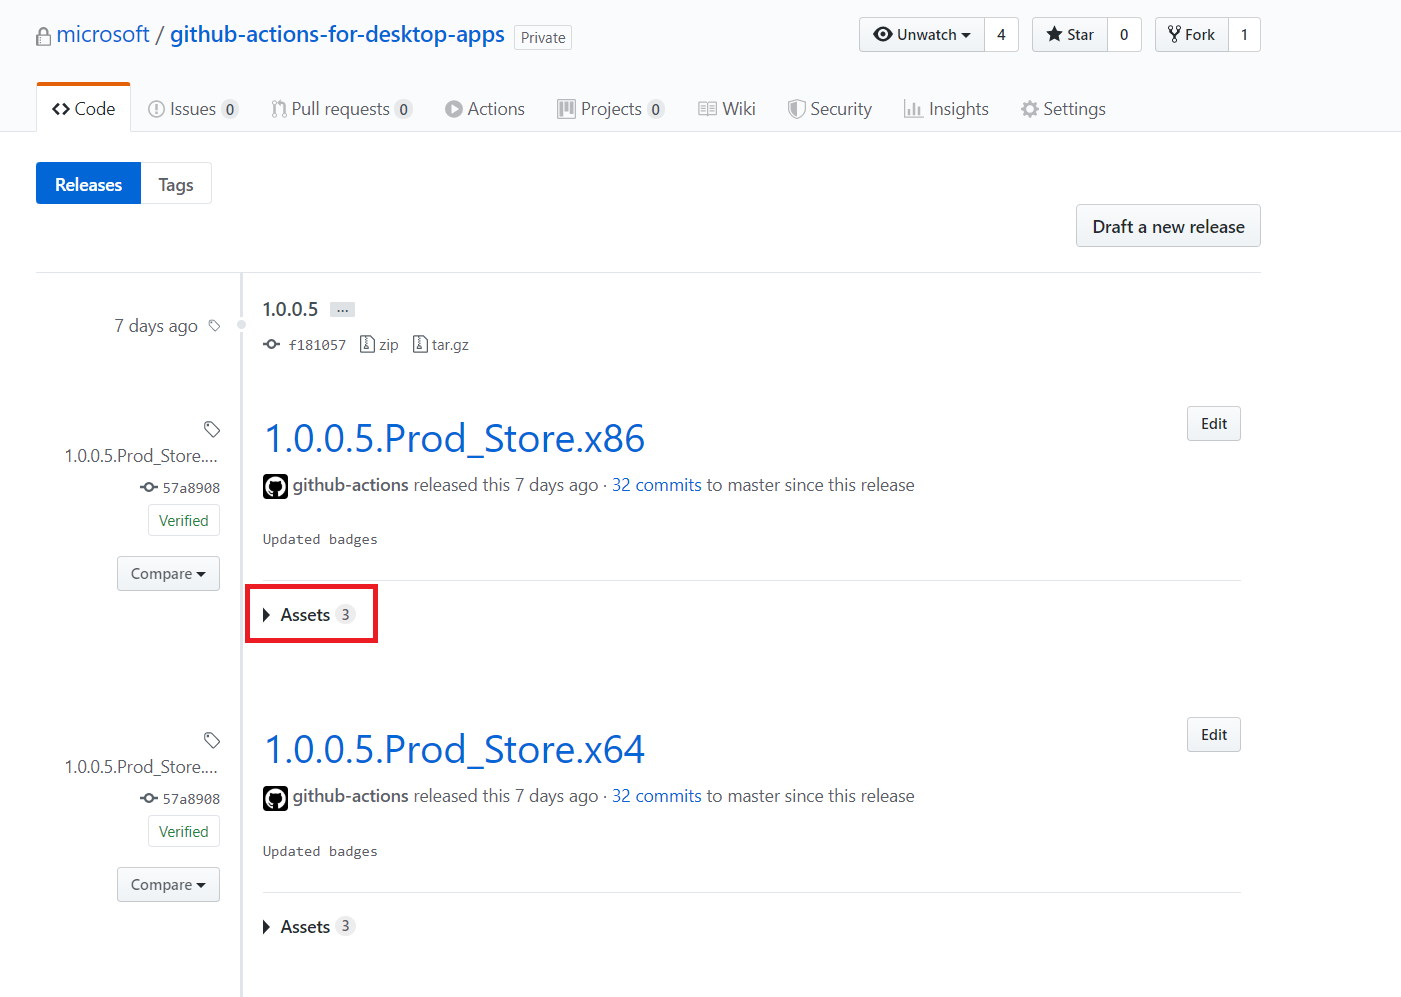Open the 1.0.0.5.Prod_Store.x64 release title
1401x997 pixels.
coord(455,750)
